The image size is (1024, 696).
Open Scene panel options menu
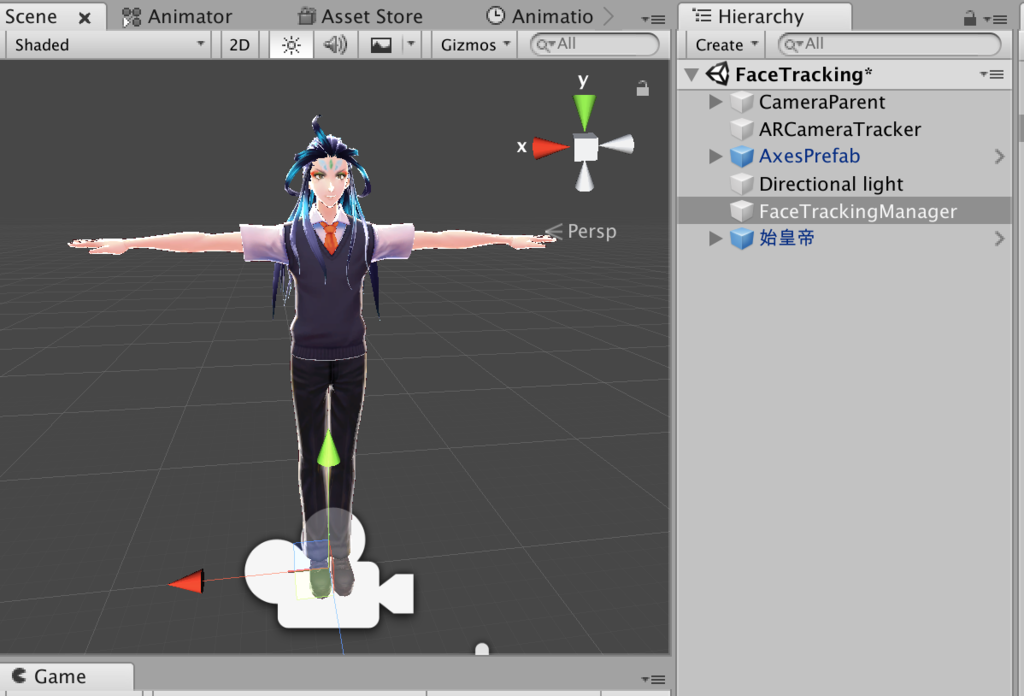pos(653,20)
